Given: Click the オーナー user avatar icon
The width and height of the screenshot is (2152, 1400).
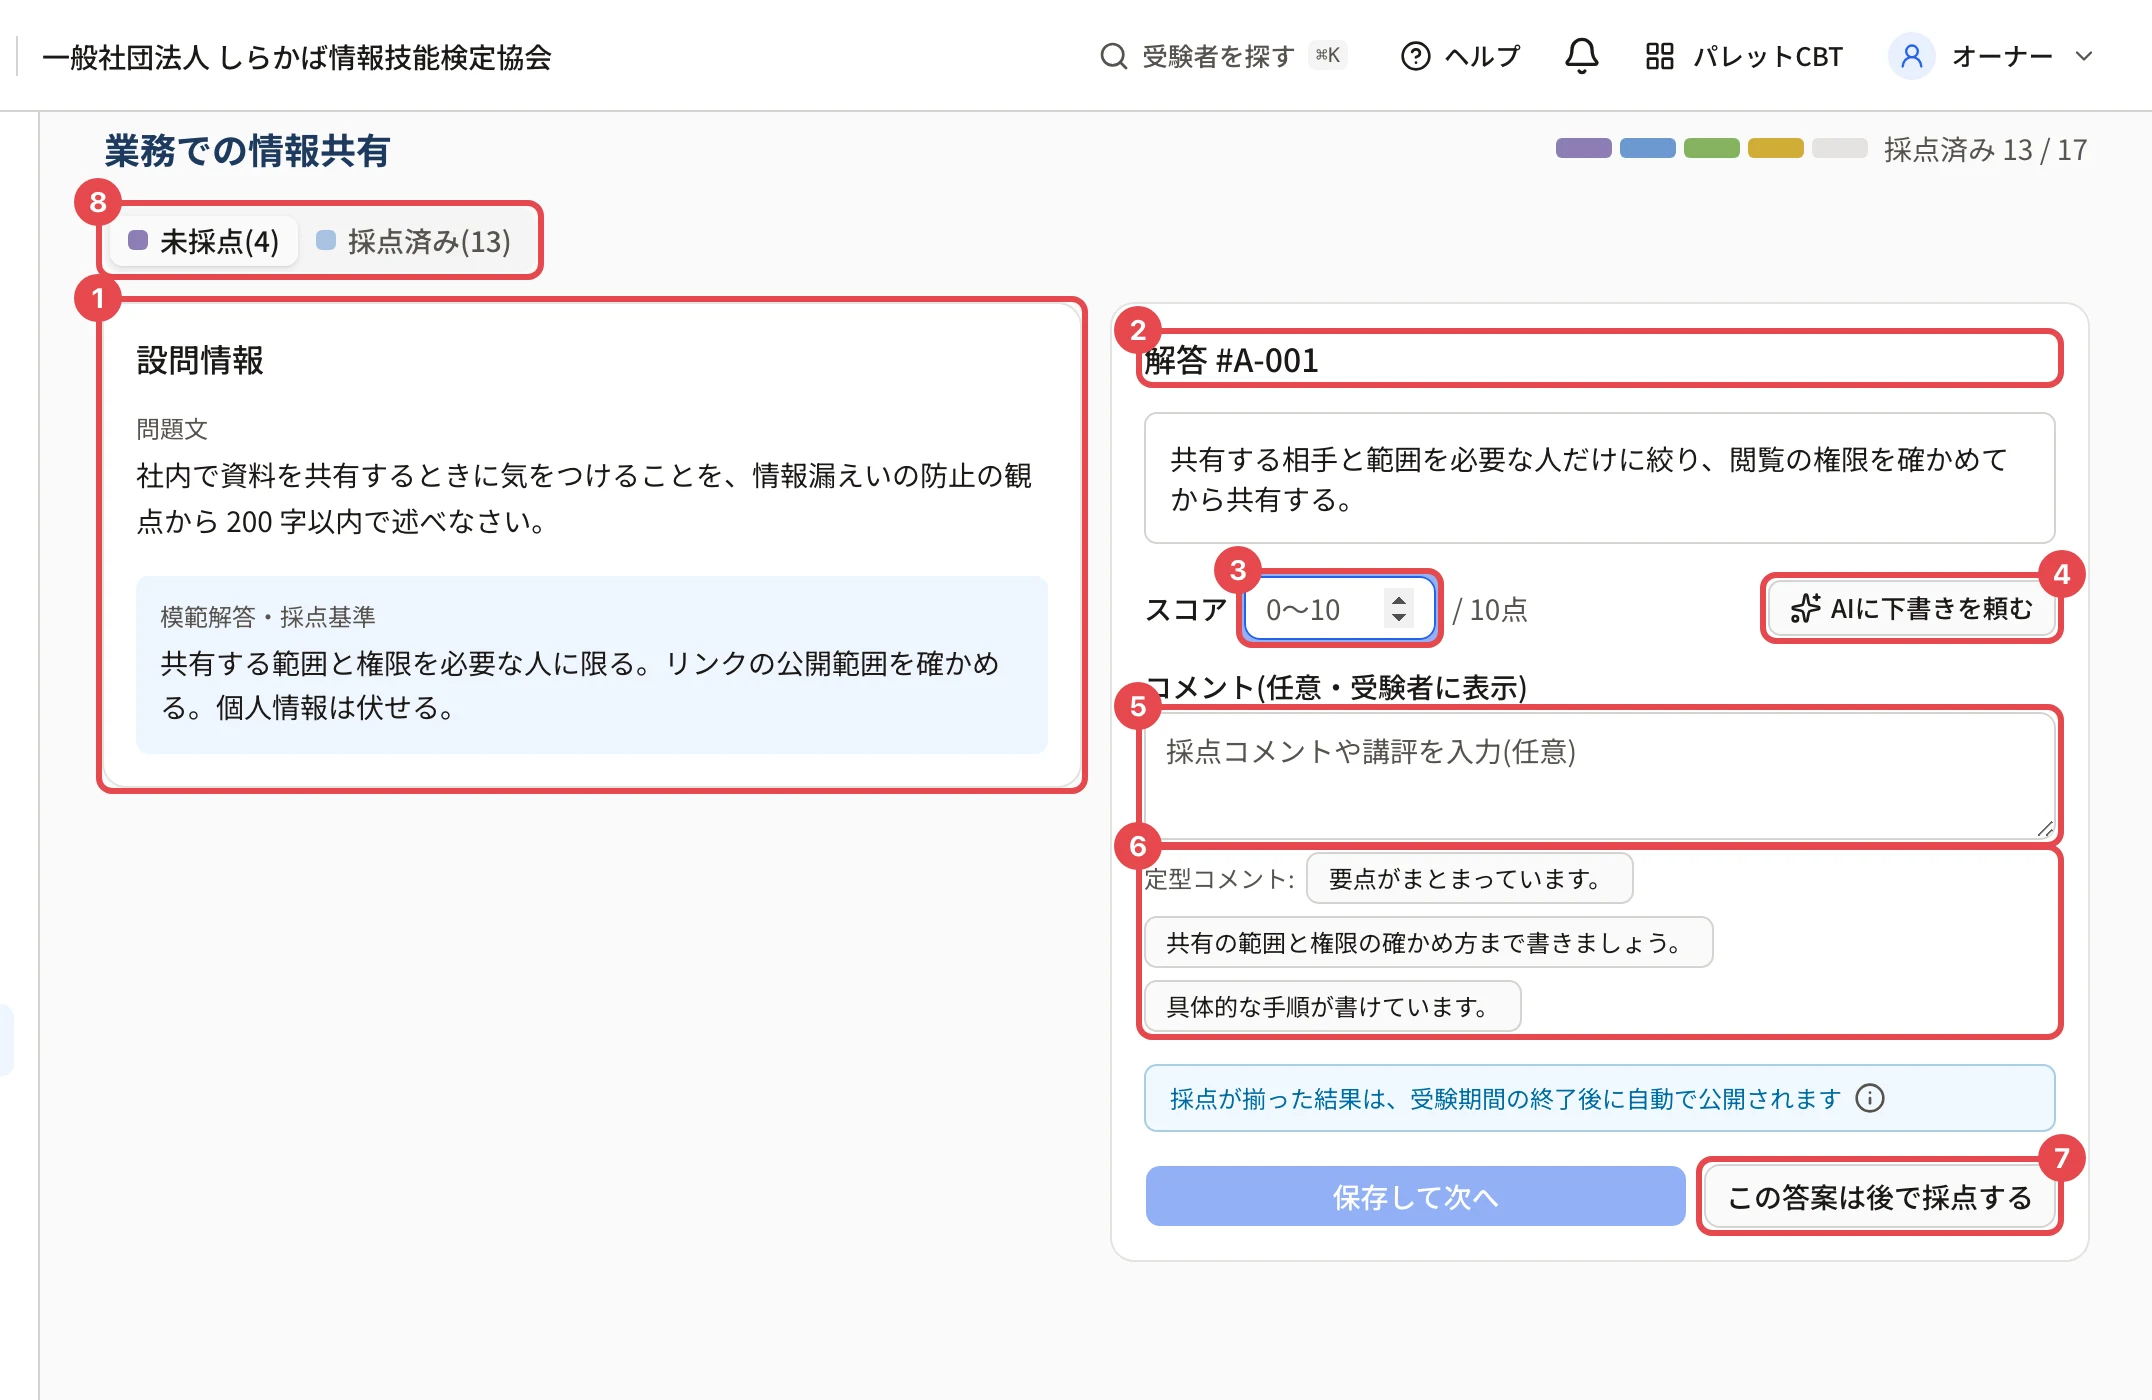Looking at the screenshot, I should 1911,56.
